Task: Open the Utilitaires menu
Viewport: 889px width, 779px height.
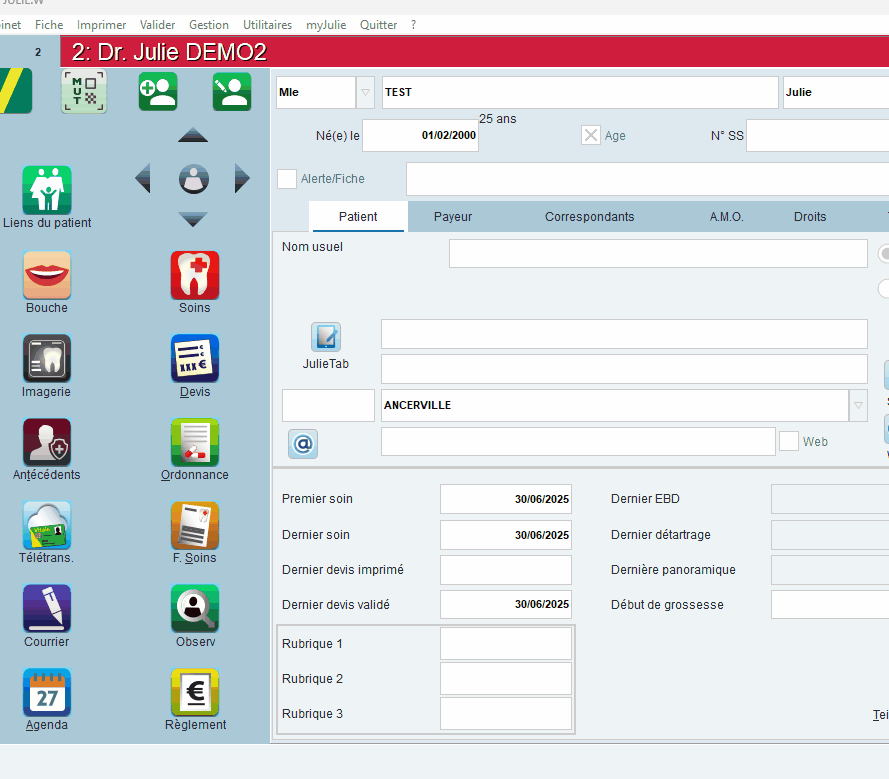Action: [x=268, y=25]
